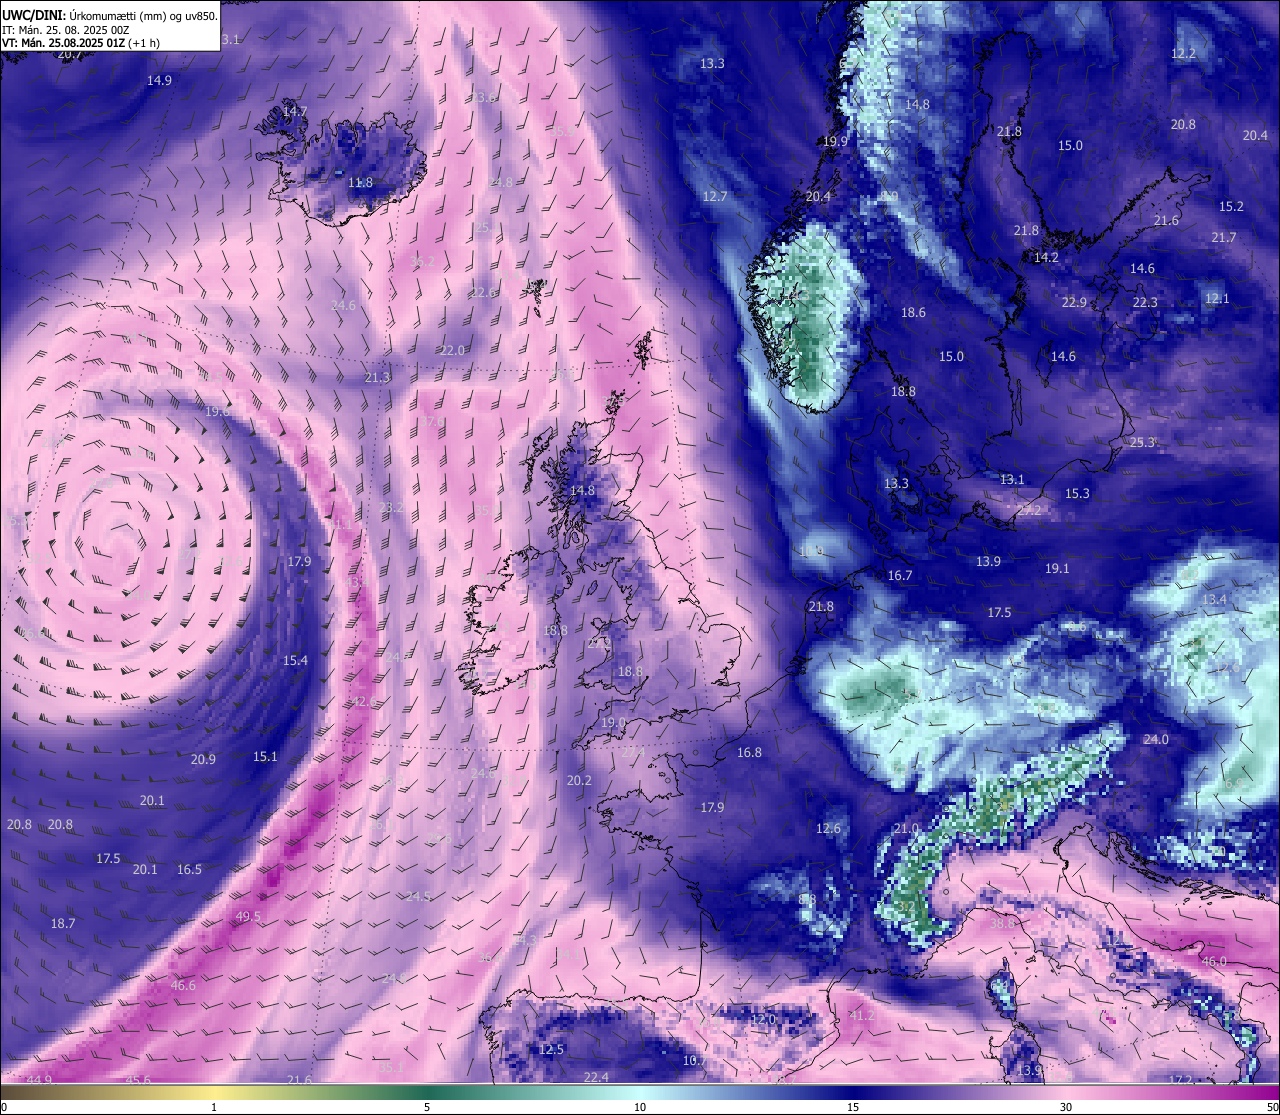Click the colour scale tick label 1
Viewport: 1280px width, 1115px height.
click(x=214, y=1107)
